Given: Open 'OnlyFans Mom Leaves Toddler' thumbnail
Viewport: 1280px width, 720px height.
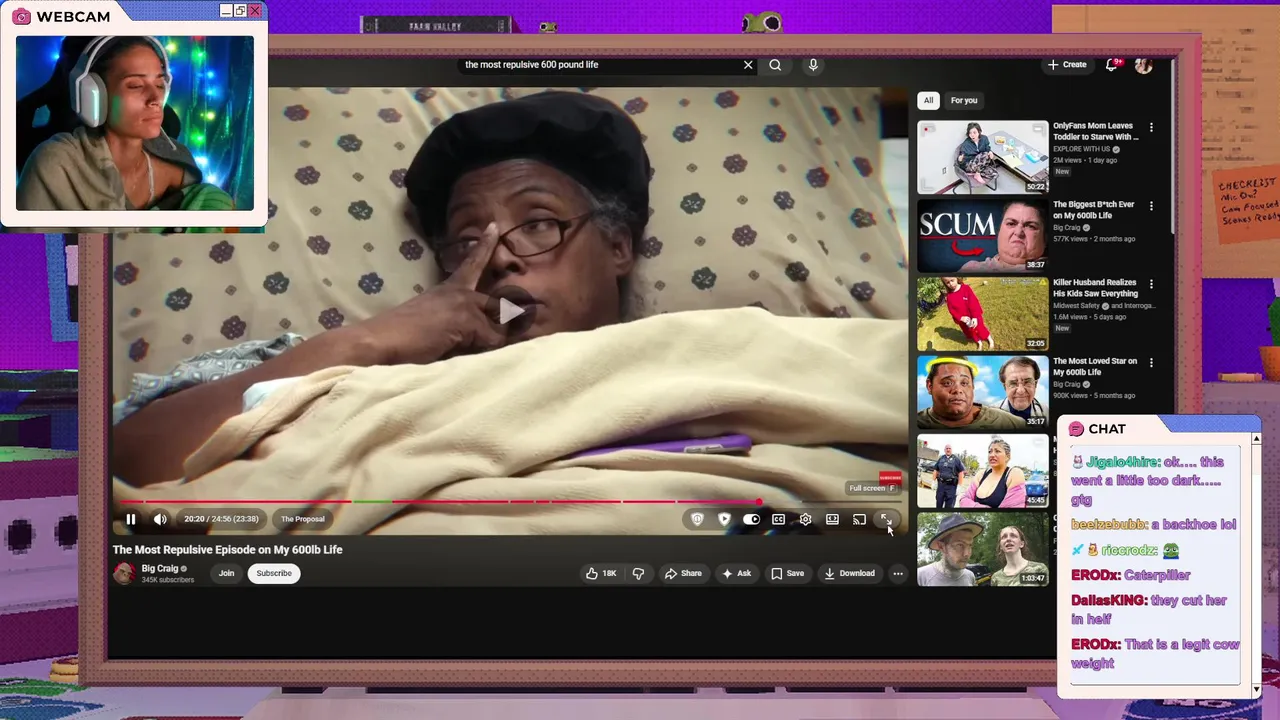Looking at the screenshot, I should coord(983,157).
